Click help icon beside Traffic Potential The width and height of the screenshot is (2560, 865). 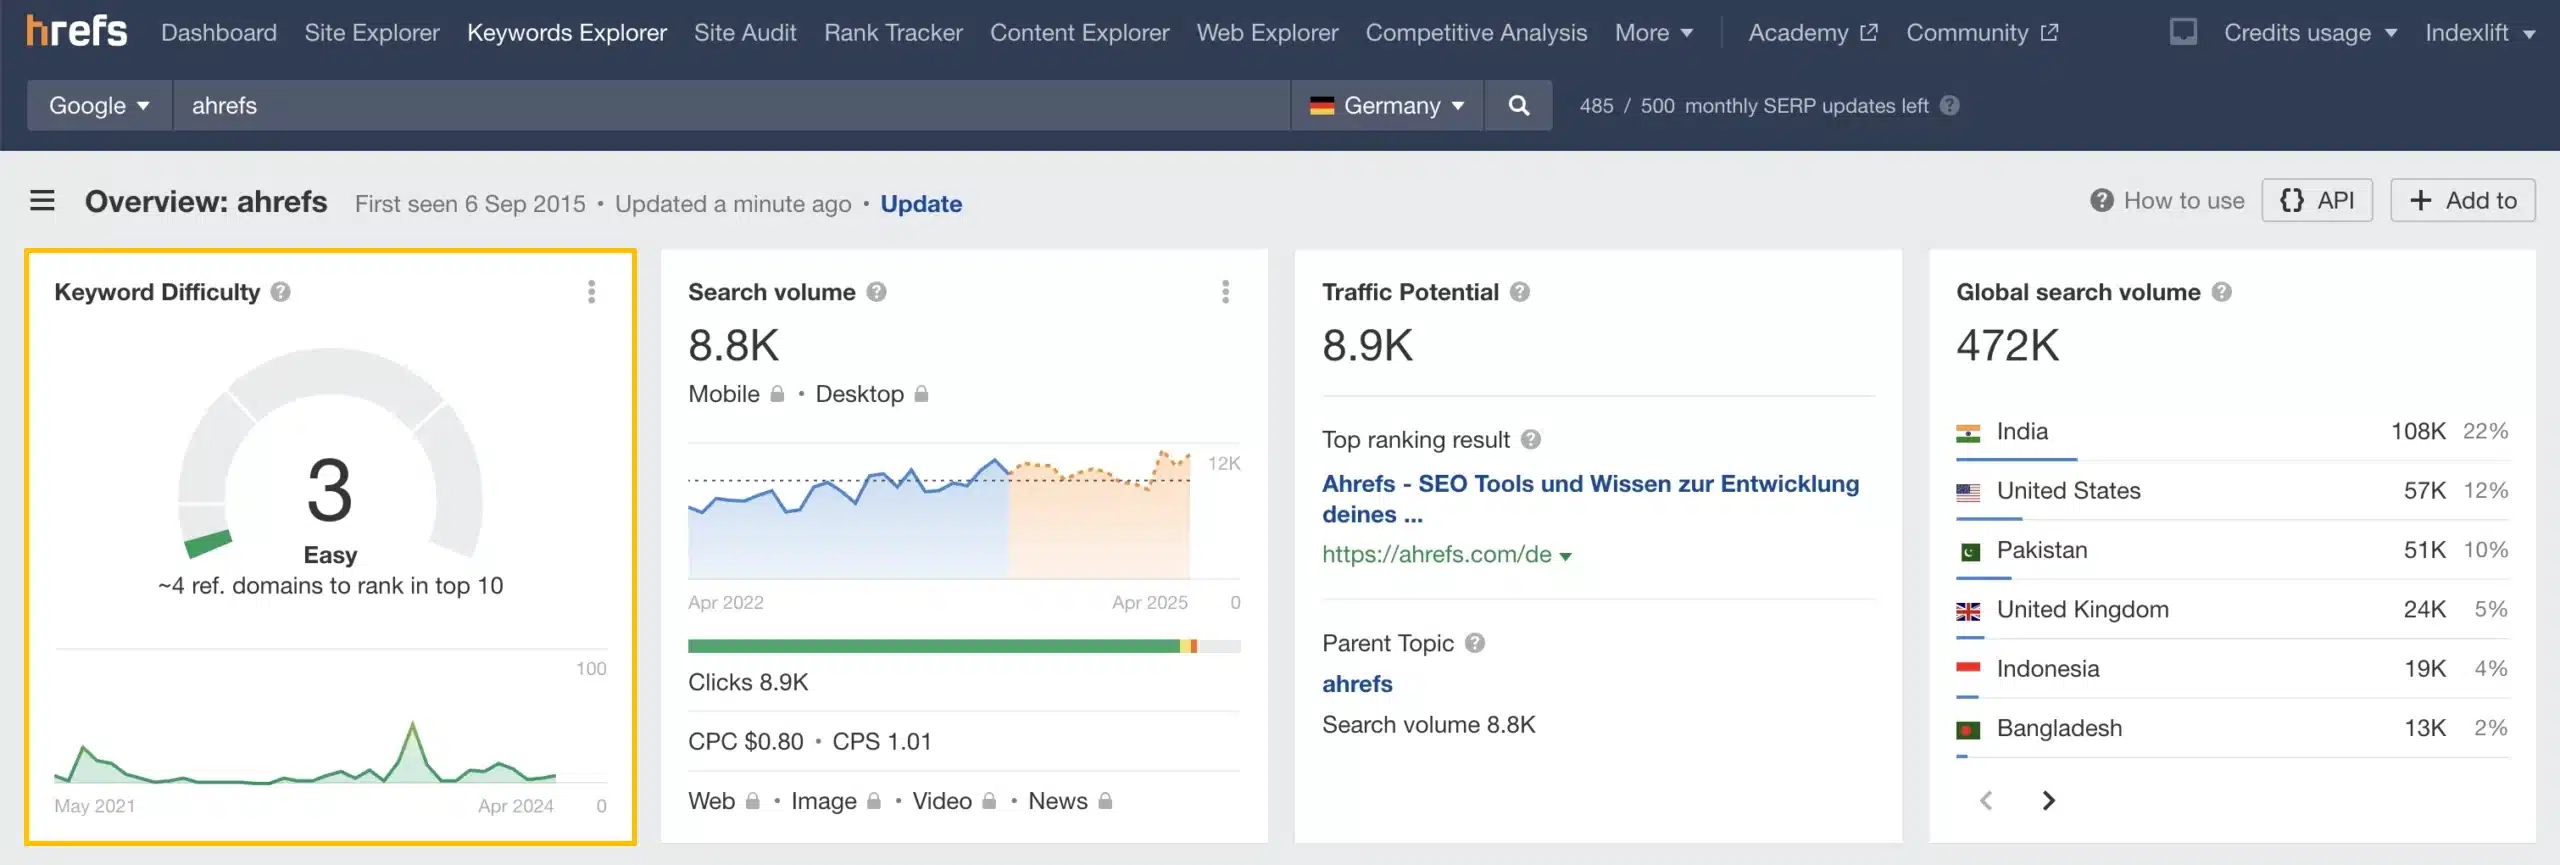[1520, 292]
